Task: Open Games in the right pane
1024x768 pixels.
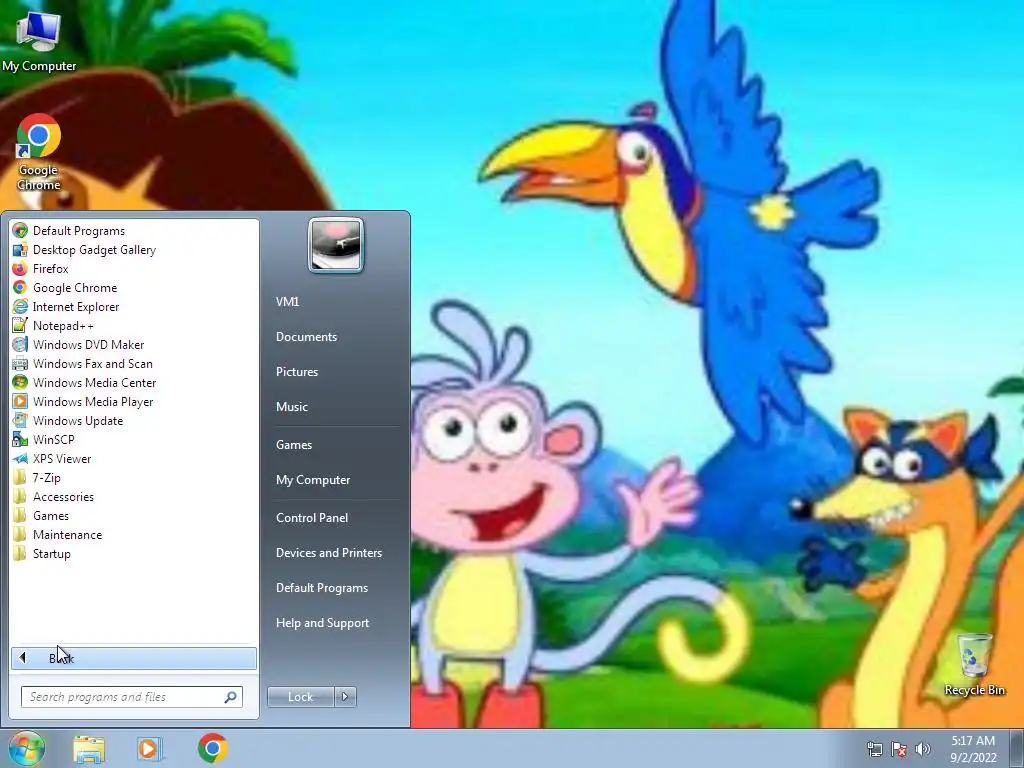Action: pos(294,445)
